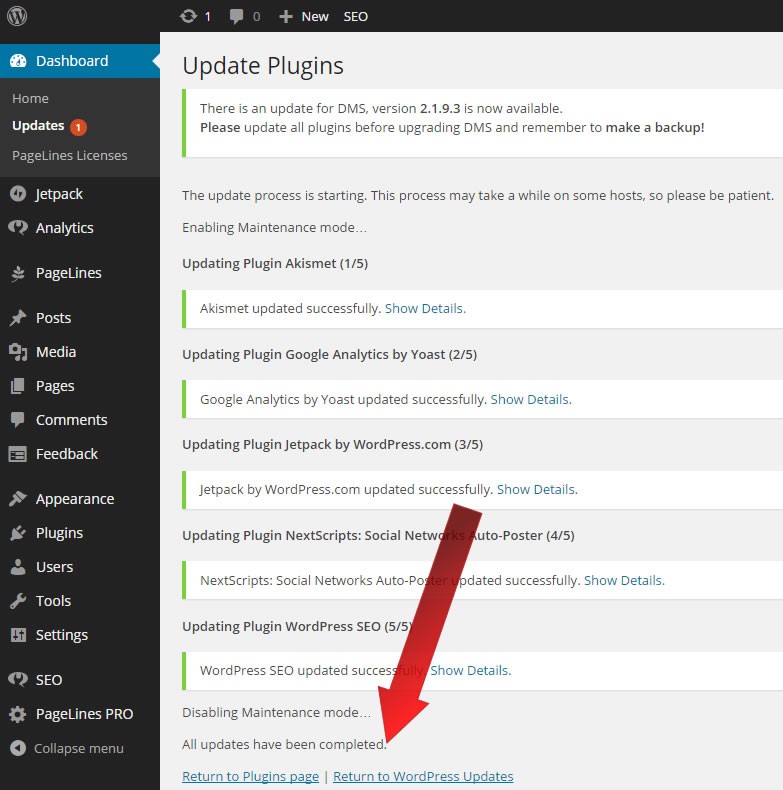Click the PageLines leaf icon
Viewport: 783px width, 790px height.
(18, 273)
